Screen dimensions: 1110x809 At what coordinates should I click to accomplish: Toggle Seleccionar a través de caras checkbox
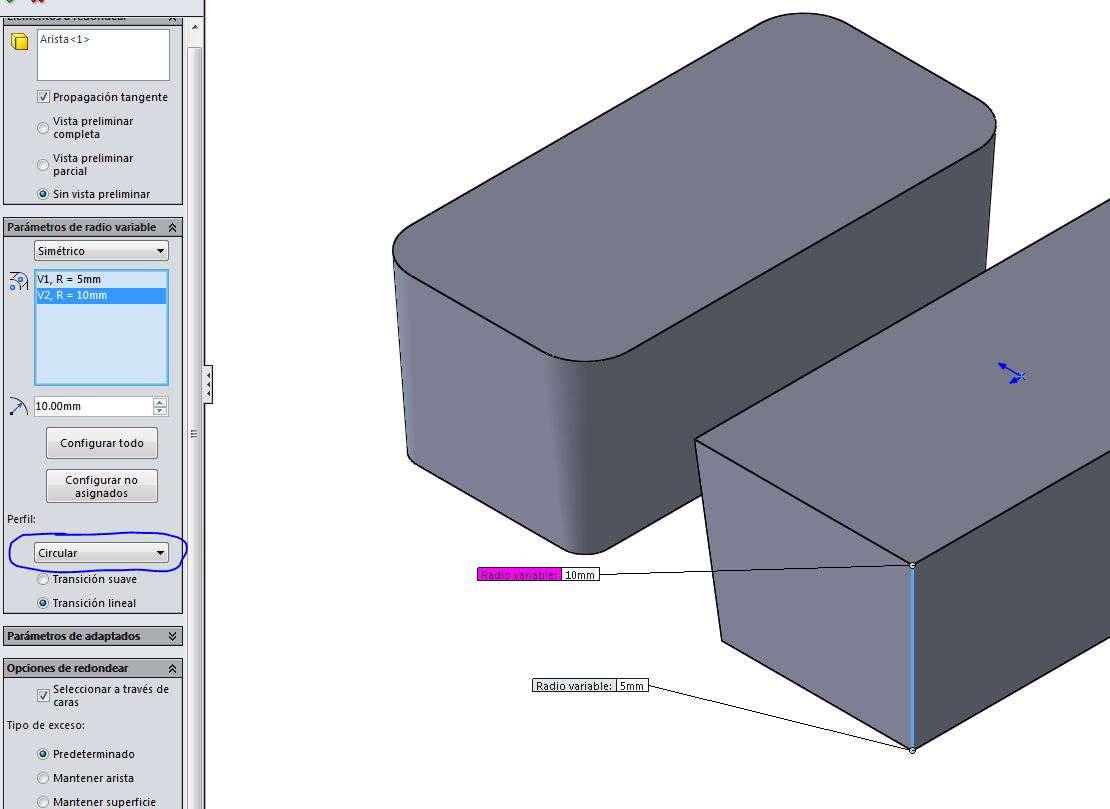click(44, 695)
